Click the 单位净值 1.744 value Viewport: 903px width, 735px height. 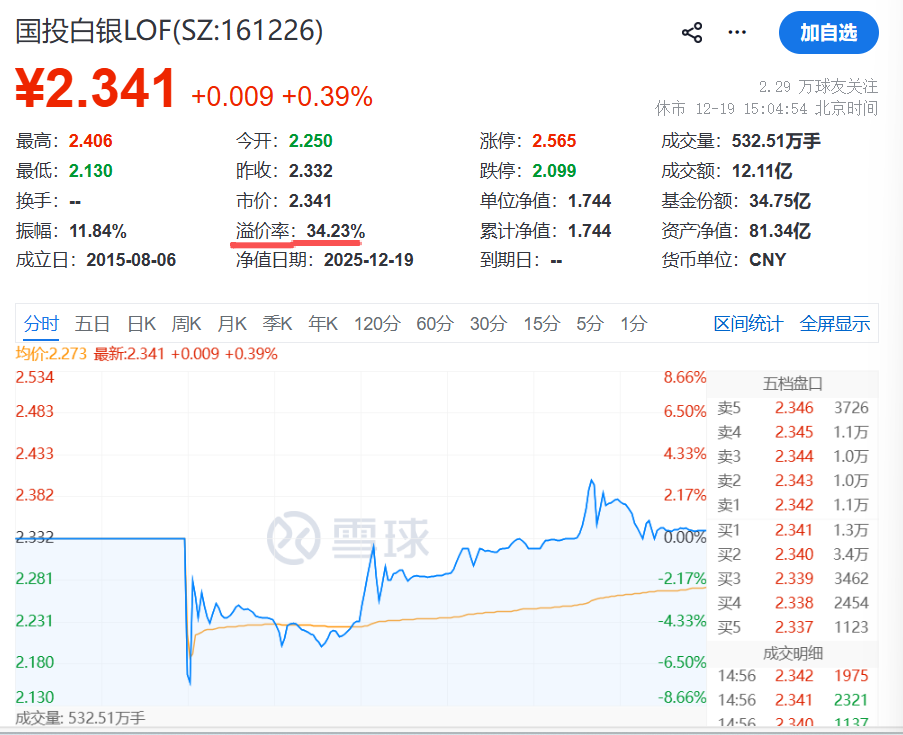click(x=589, y=200)
